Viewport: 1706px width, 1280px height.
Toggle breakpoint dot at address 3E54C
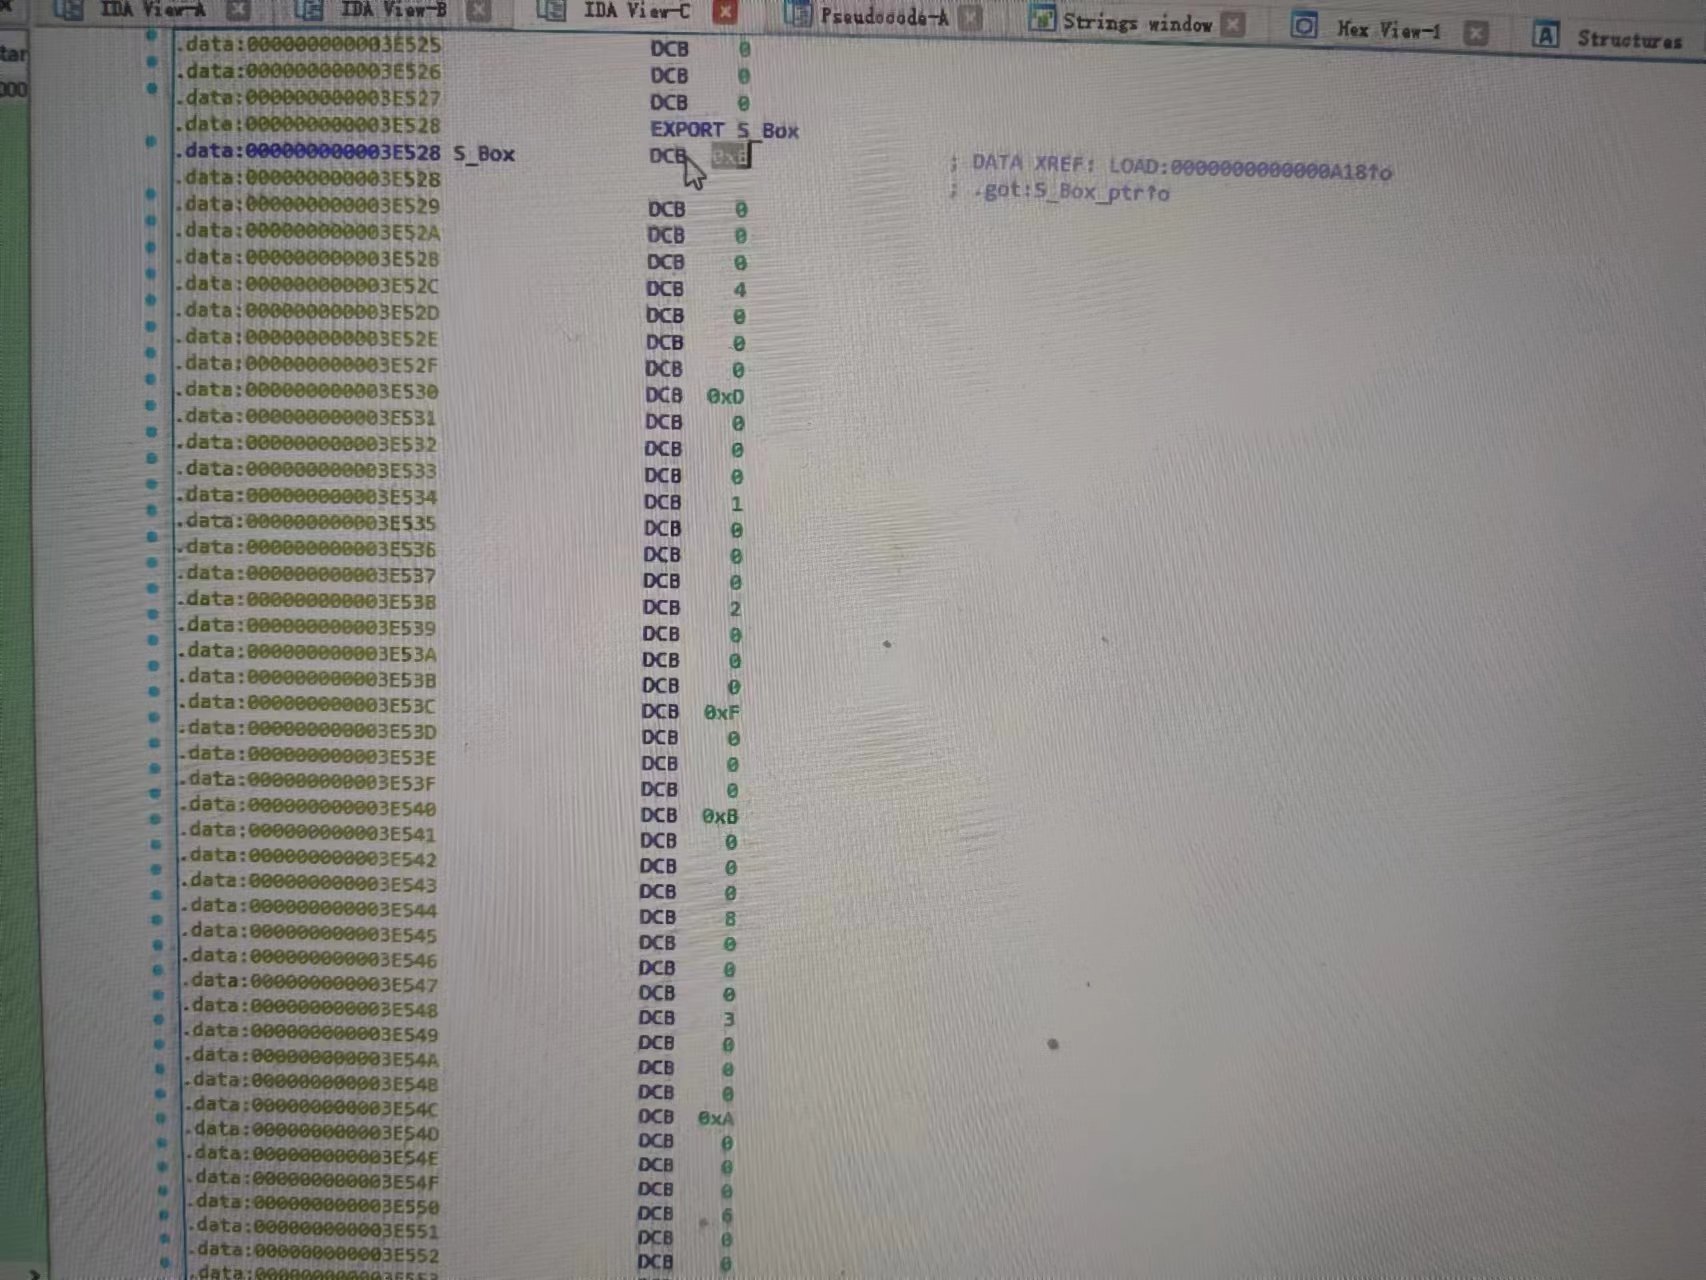161,1093
